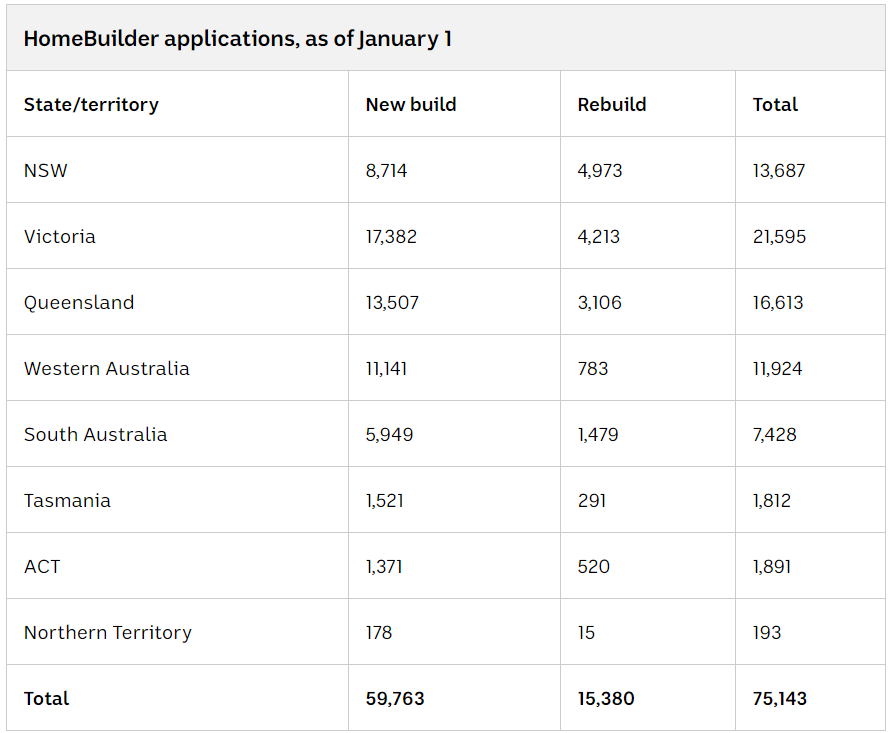
Task: Click Western Australia new build value 11,141
Action: (x=386, y=369)
